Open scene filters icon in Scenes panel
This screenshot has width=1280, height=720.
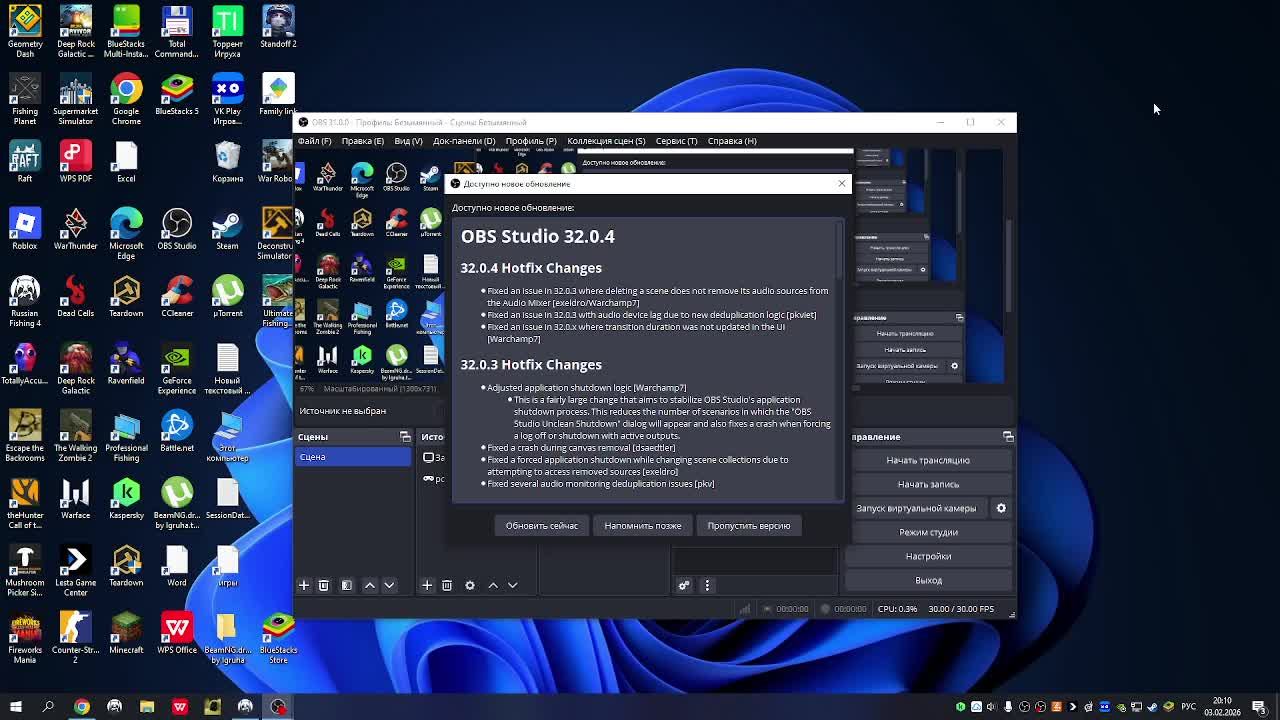(347, 585)
